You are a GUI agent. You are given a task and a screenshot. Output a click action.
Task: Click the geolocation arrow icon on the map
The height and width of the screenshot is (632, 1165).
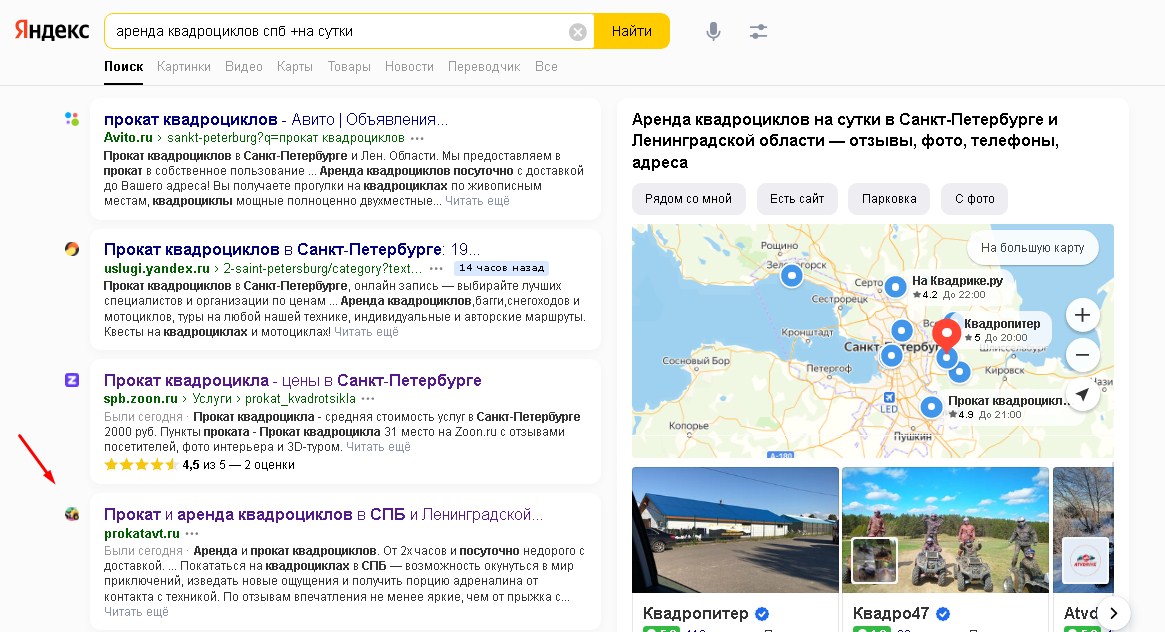point(1081,395)
